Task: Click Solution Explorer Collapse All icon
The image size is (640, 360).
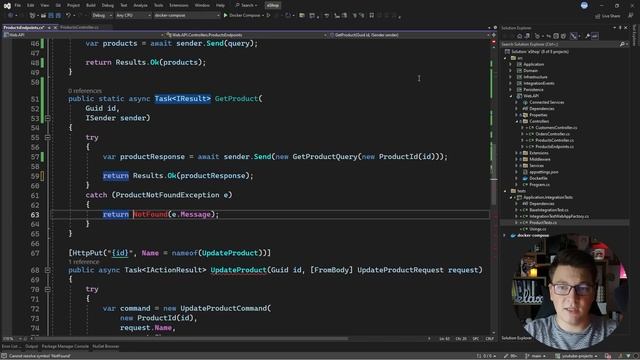Action: tap(556, 36)
